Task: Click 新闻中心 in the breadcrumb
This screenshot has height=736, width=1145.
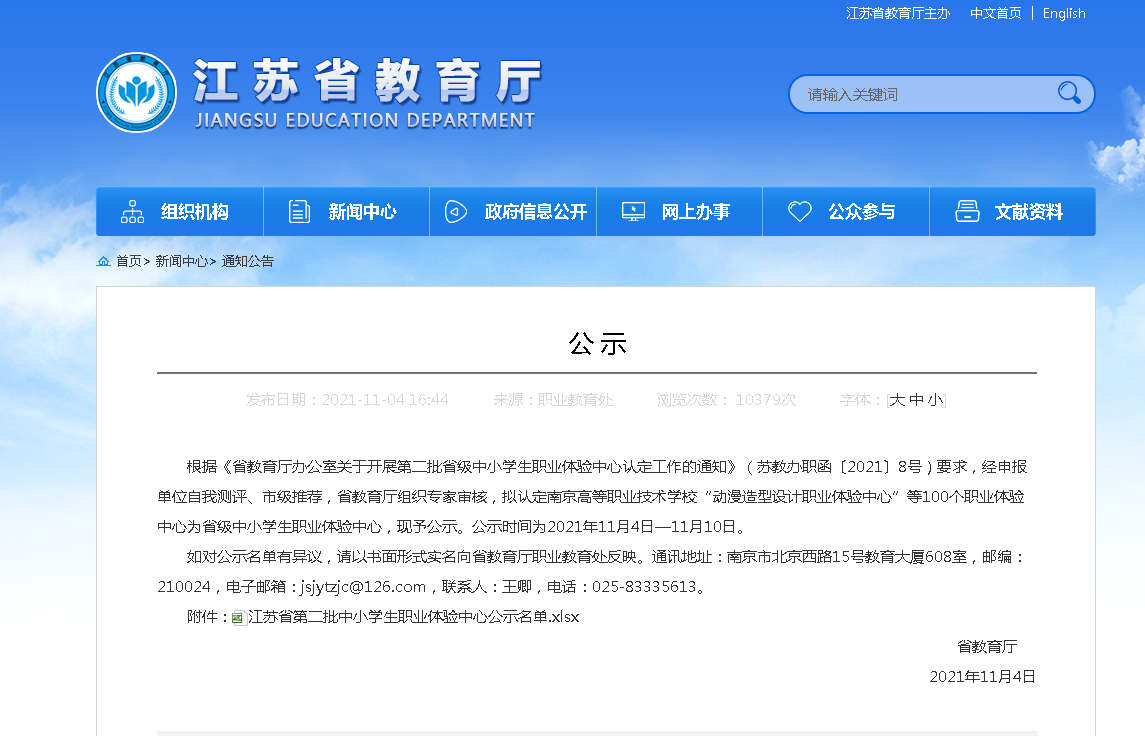Action: [181, 261]
